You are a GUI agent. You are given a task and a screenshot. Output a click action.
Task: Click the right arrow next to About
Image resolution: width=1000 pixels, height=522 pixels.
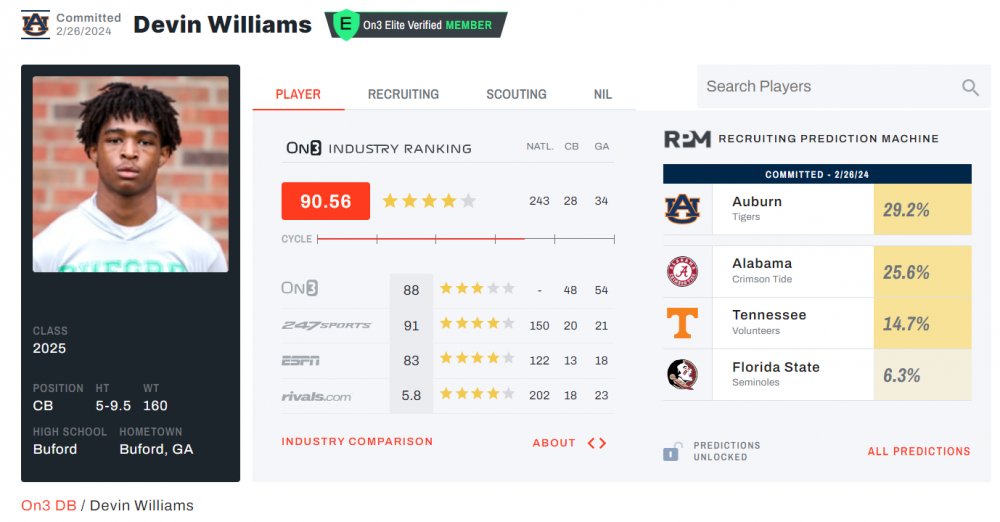[602, 443]
